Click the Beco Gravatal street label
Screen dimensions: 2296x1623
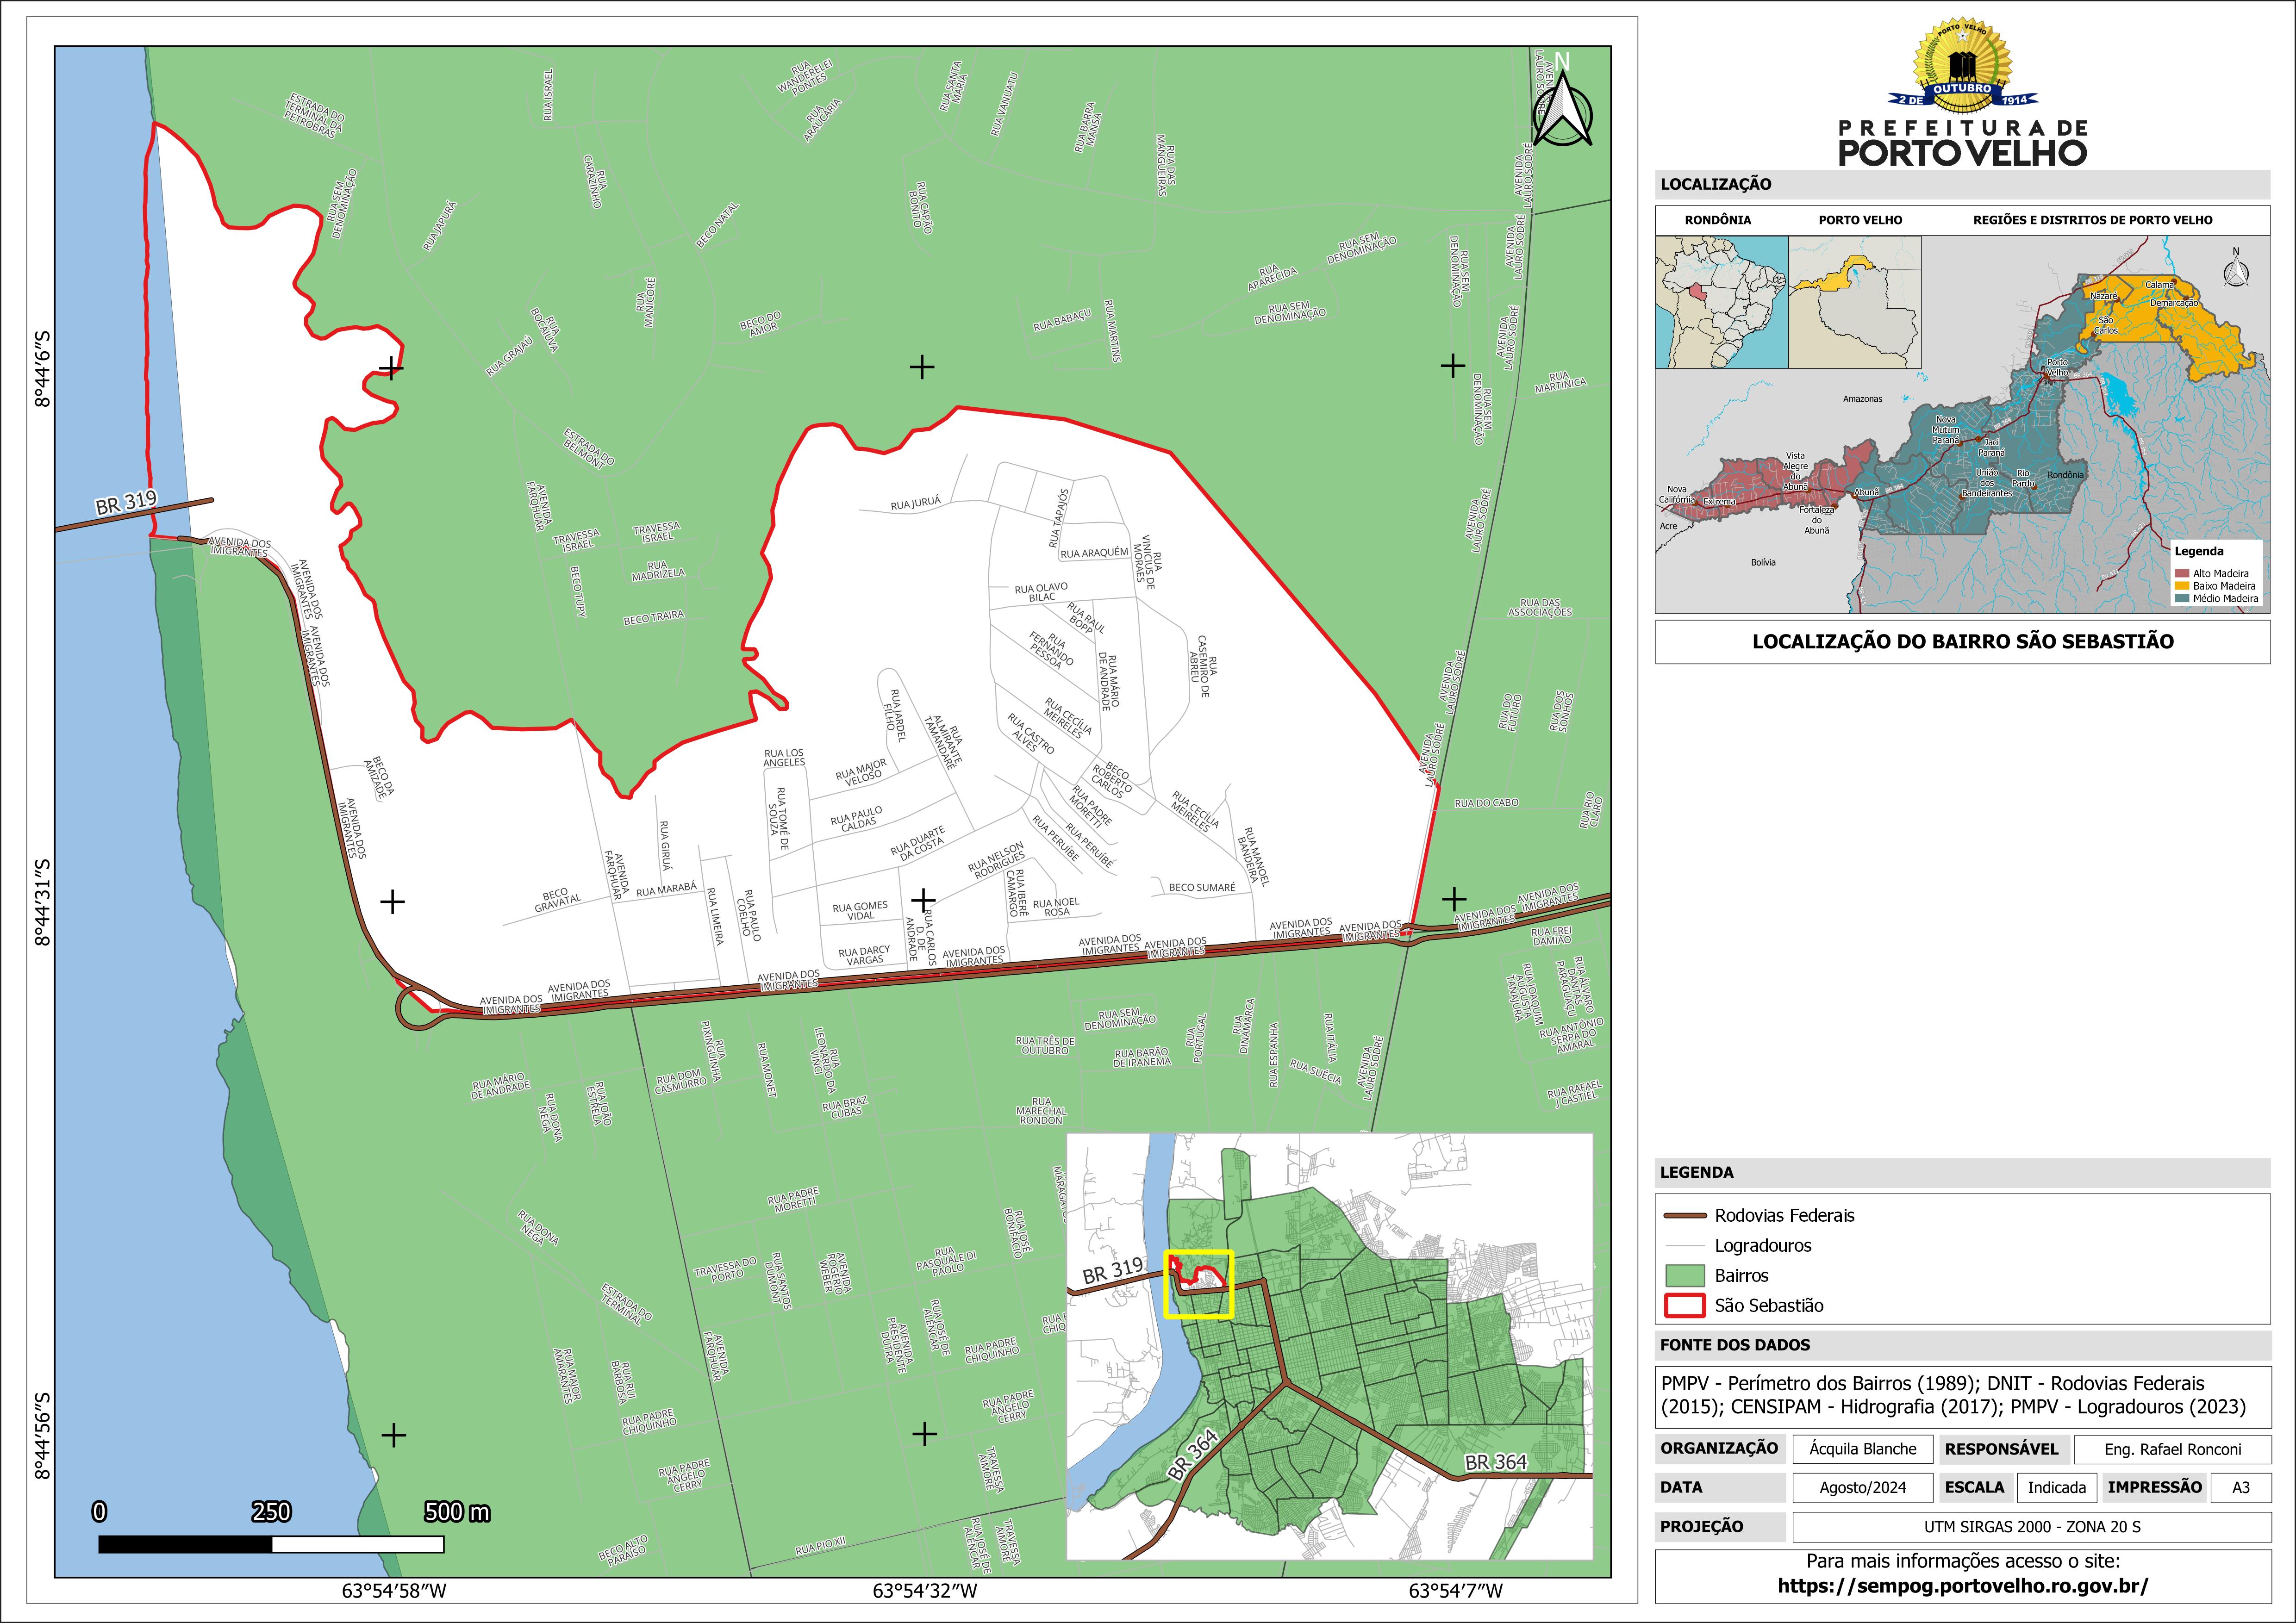(557, 901)
